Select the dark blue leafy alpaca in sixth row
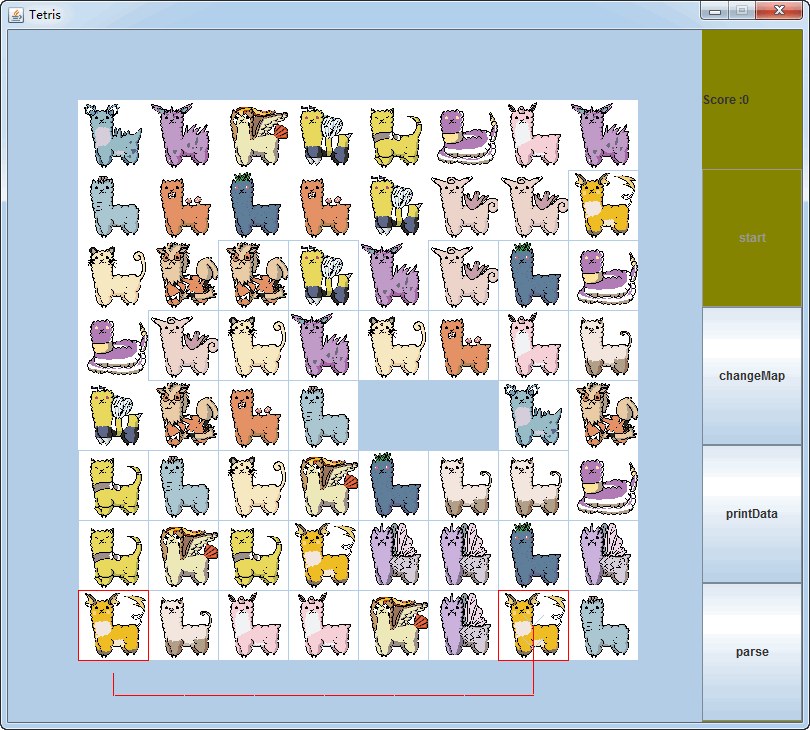 (393, 486)
